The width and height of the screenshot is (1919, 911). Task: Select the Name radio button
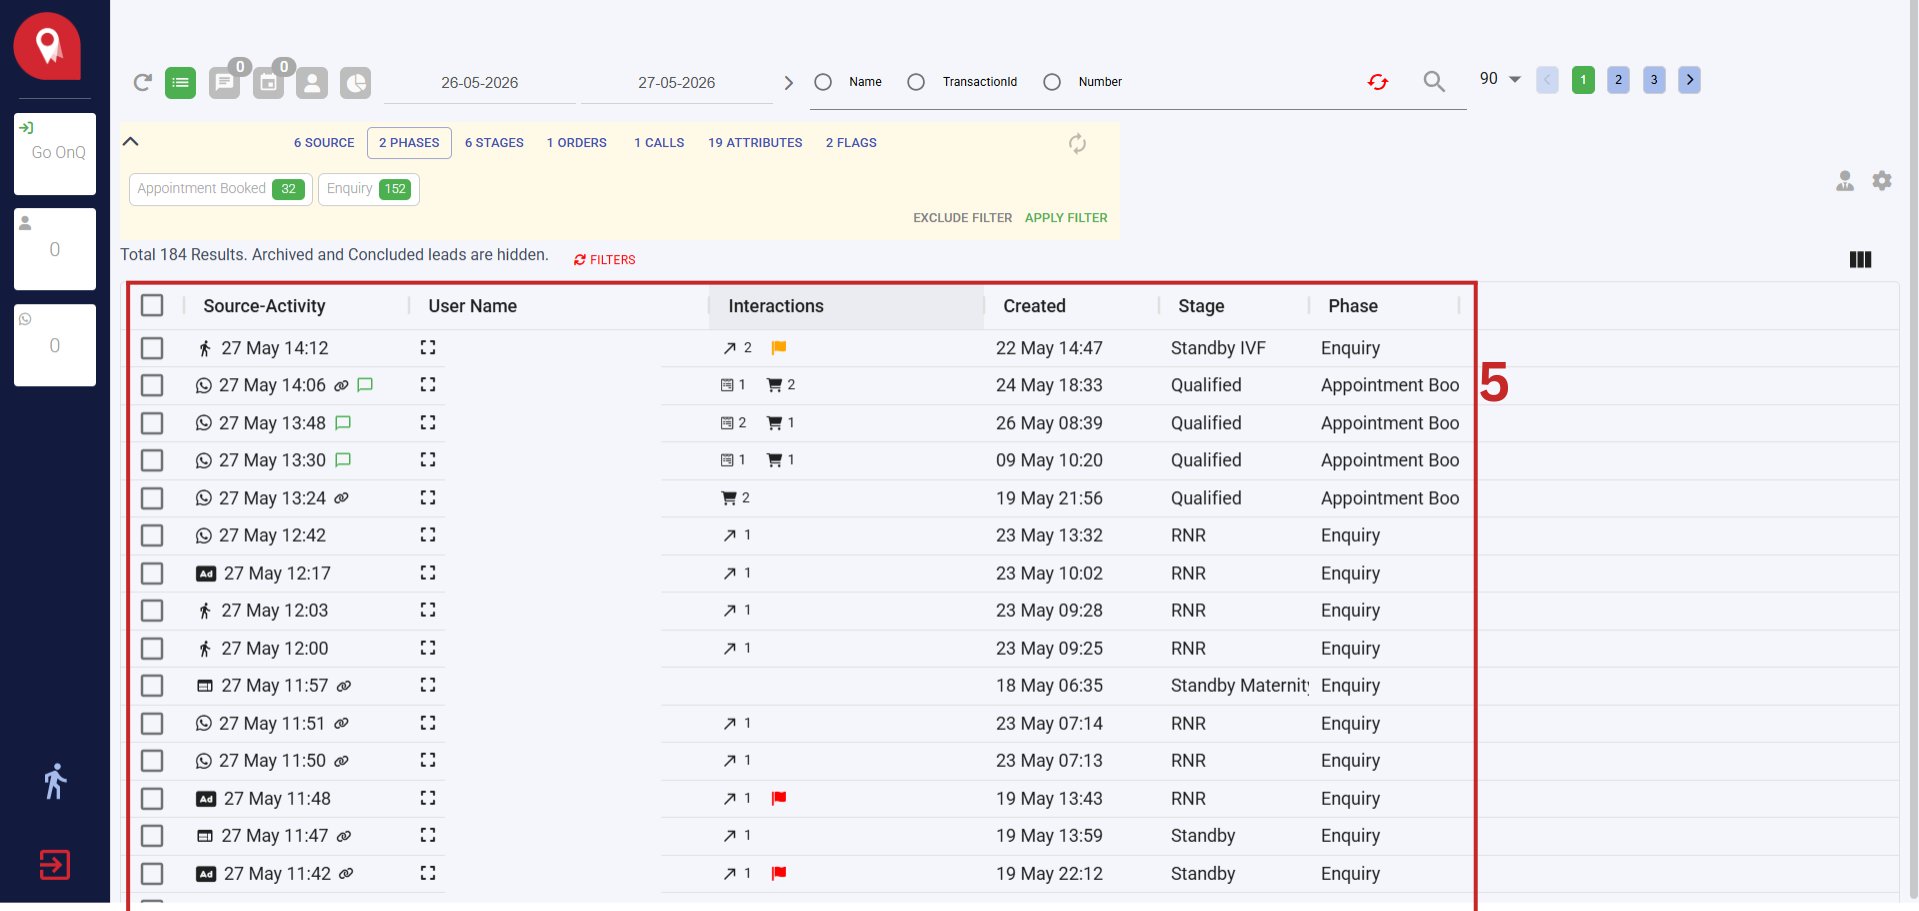click(x=823, y=82)
